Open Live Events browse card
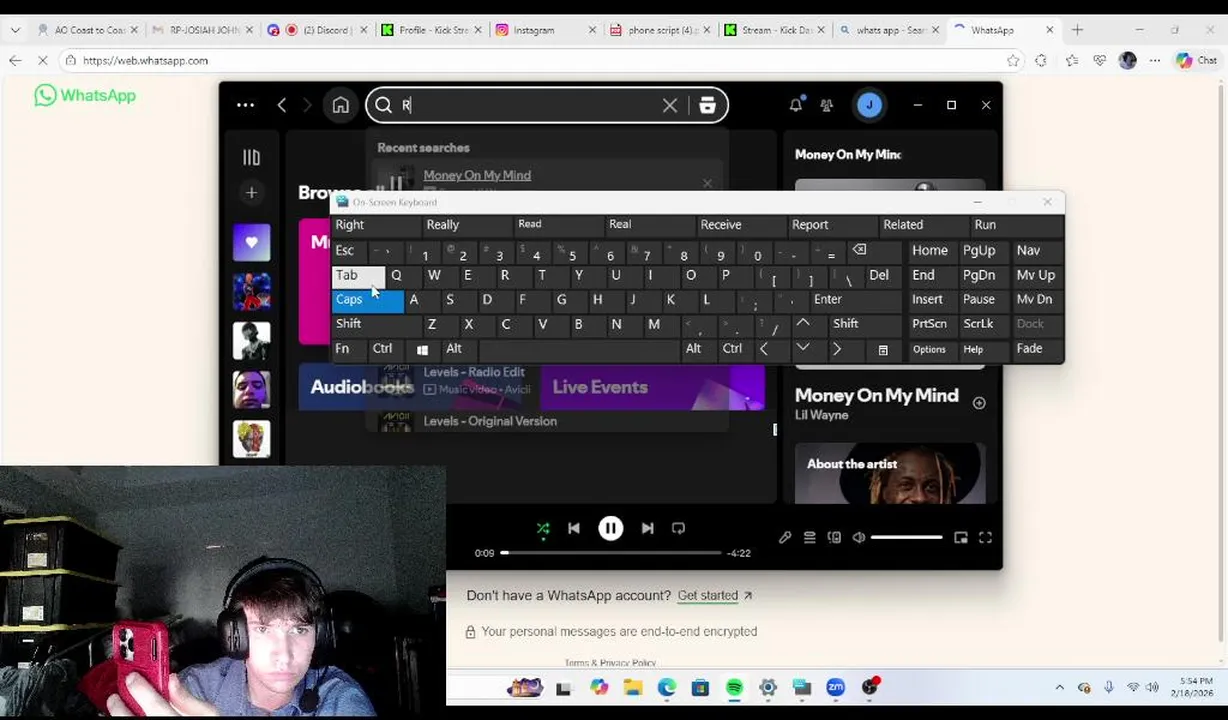Screen dimensions: 1228x720 pyautogui.click(x=652, y=388)
